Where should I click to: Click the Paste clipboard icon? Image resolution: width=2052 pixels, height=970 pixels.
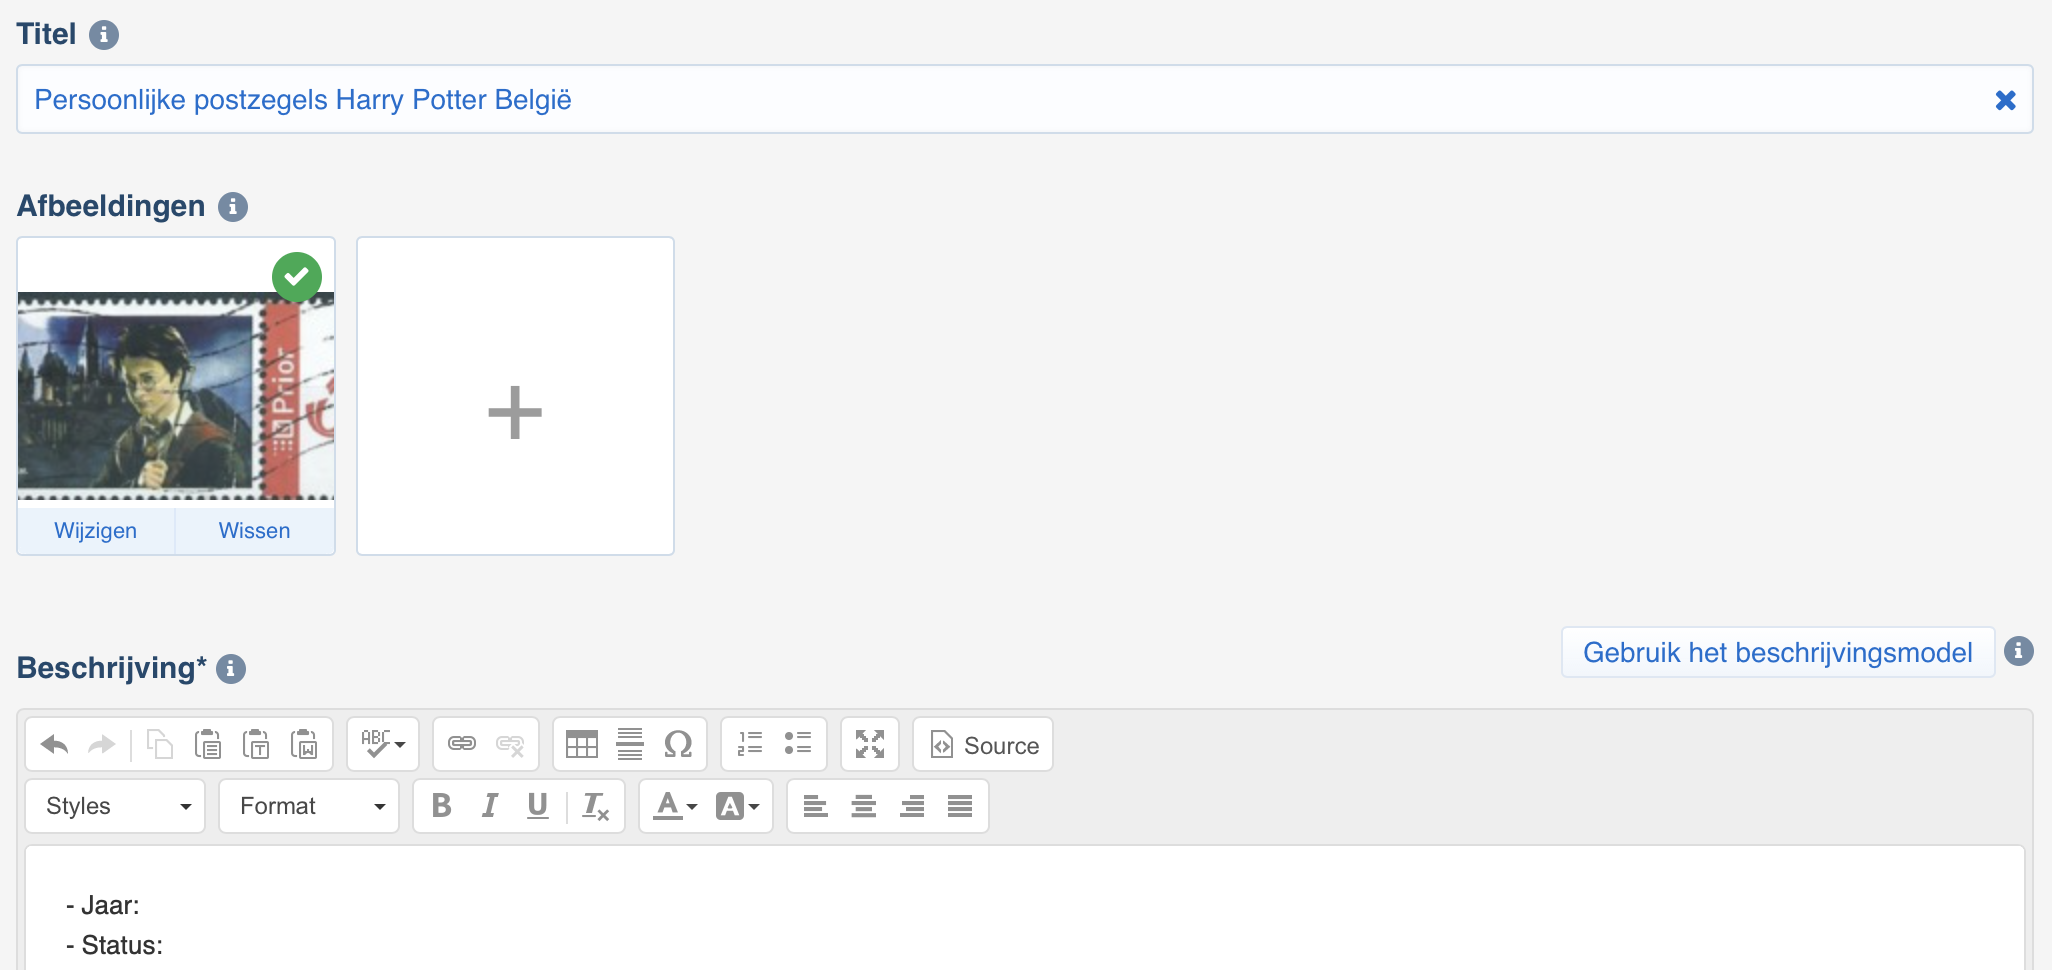pos(208,744)
